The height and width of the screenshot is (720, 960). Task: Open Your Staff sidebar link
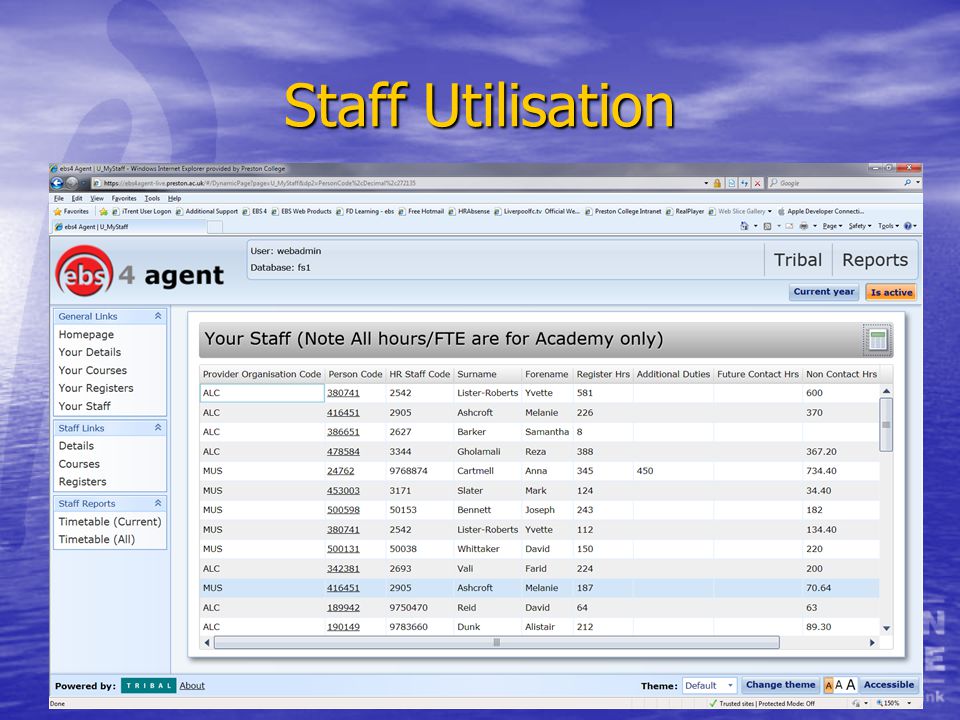(84, 407)
